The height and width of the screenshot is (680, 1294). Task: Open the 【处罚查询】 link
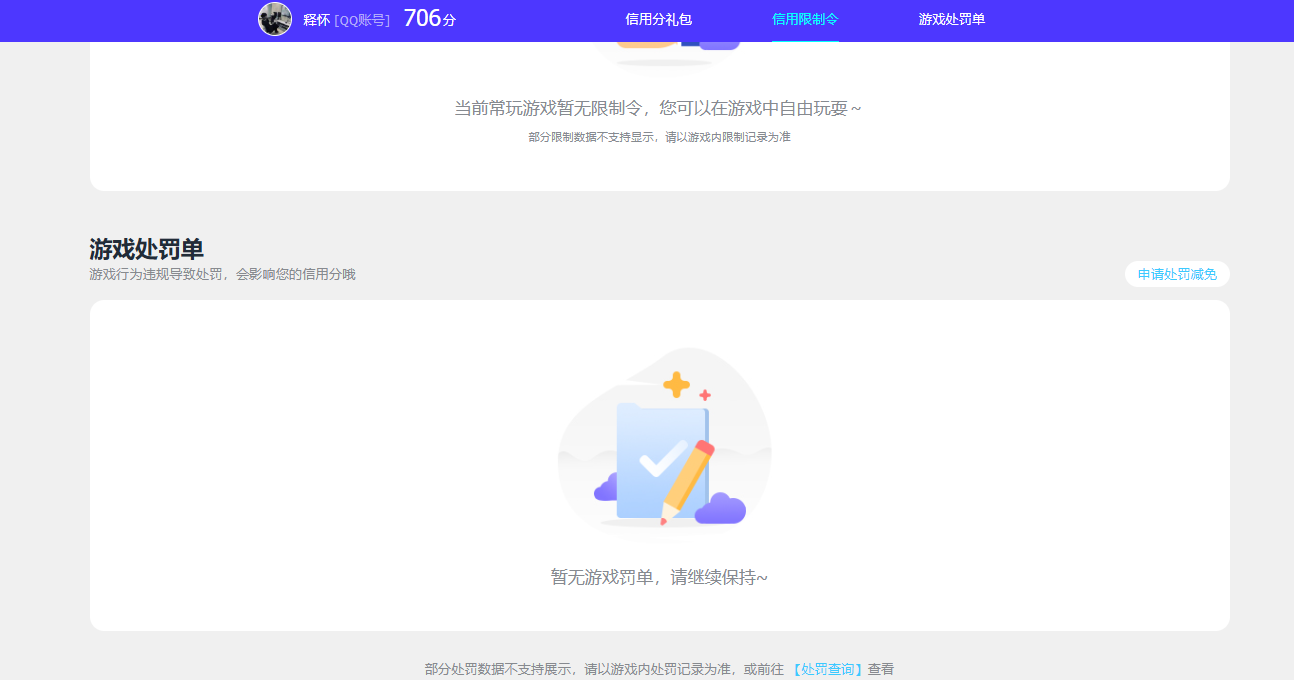click(x=827, y=669)
